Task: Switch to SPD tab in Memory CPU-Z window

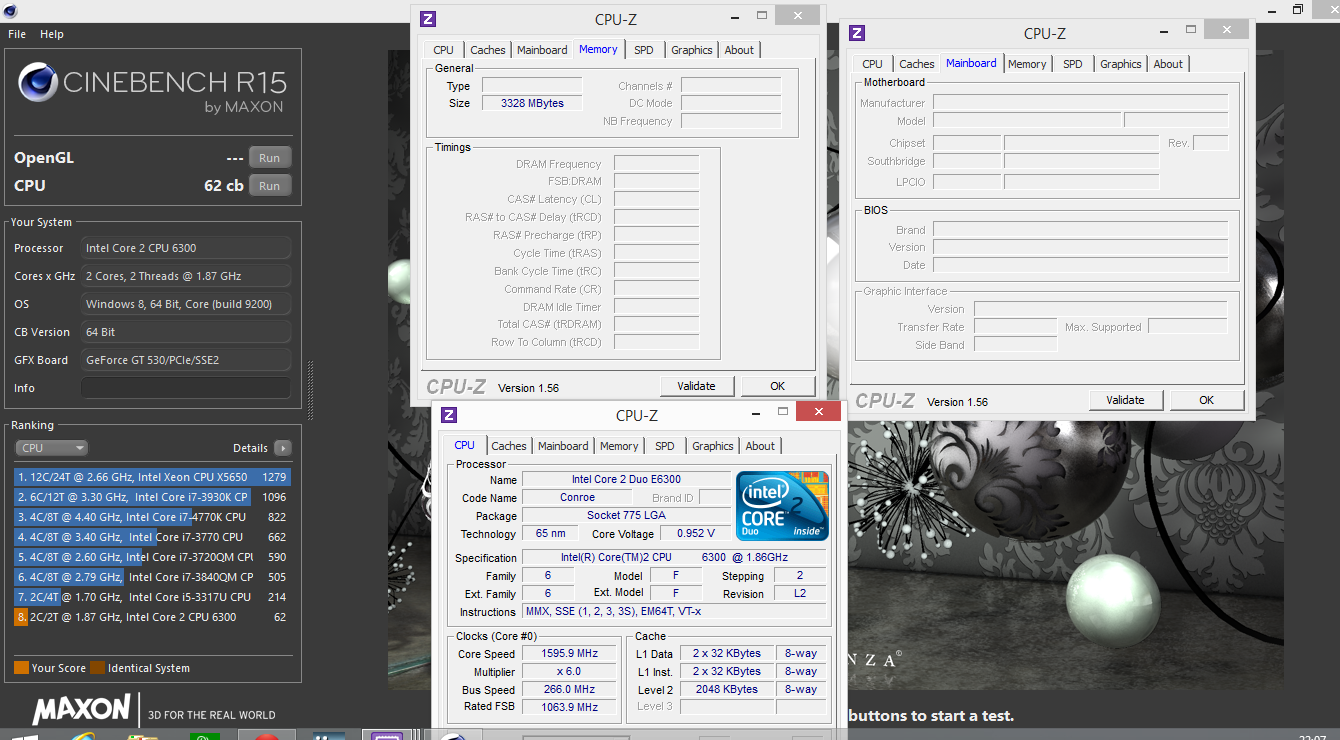Action: [x=644, y=50]
